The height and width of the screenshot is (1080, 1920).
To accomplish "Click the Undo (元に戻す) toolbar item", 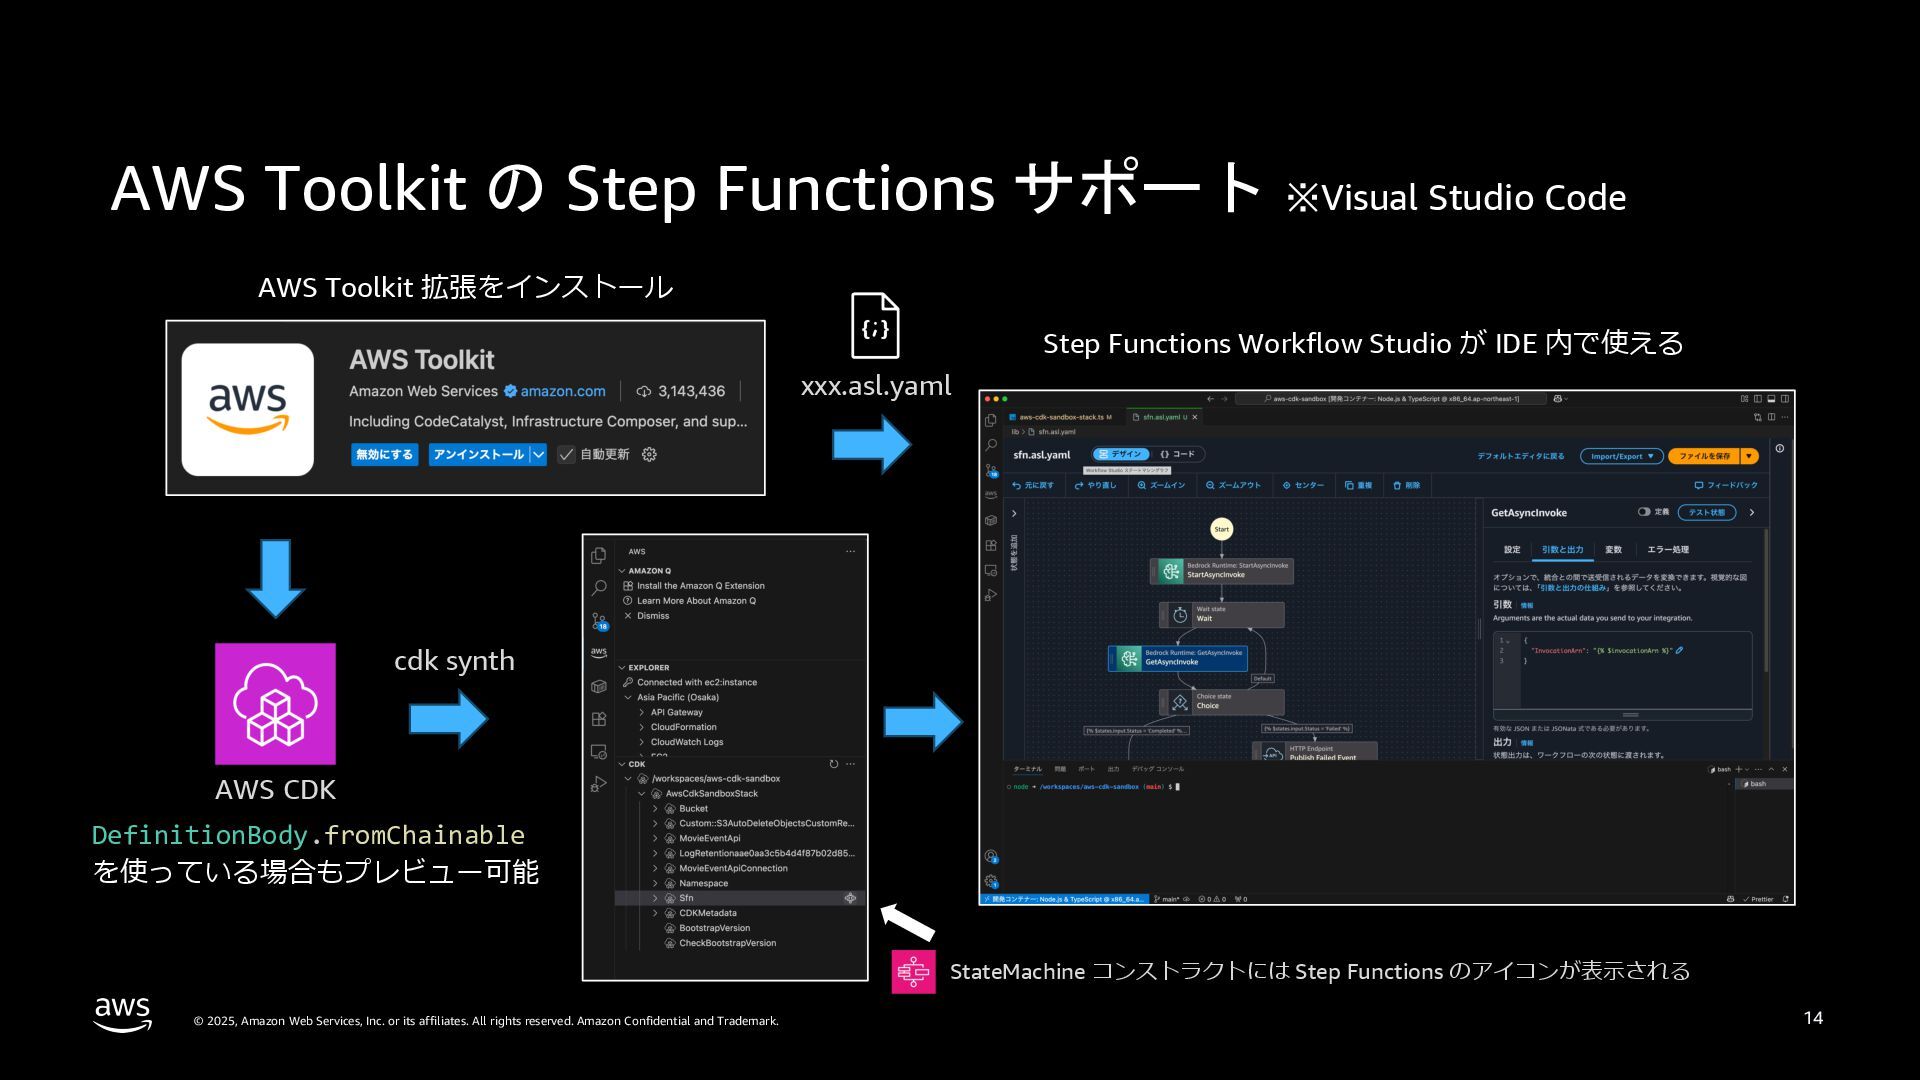I will pyautogui.click(x=1033, y=485).
